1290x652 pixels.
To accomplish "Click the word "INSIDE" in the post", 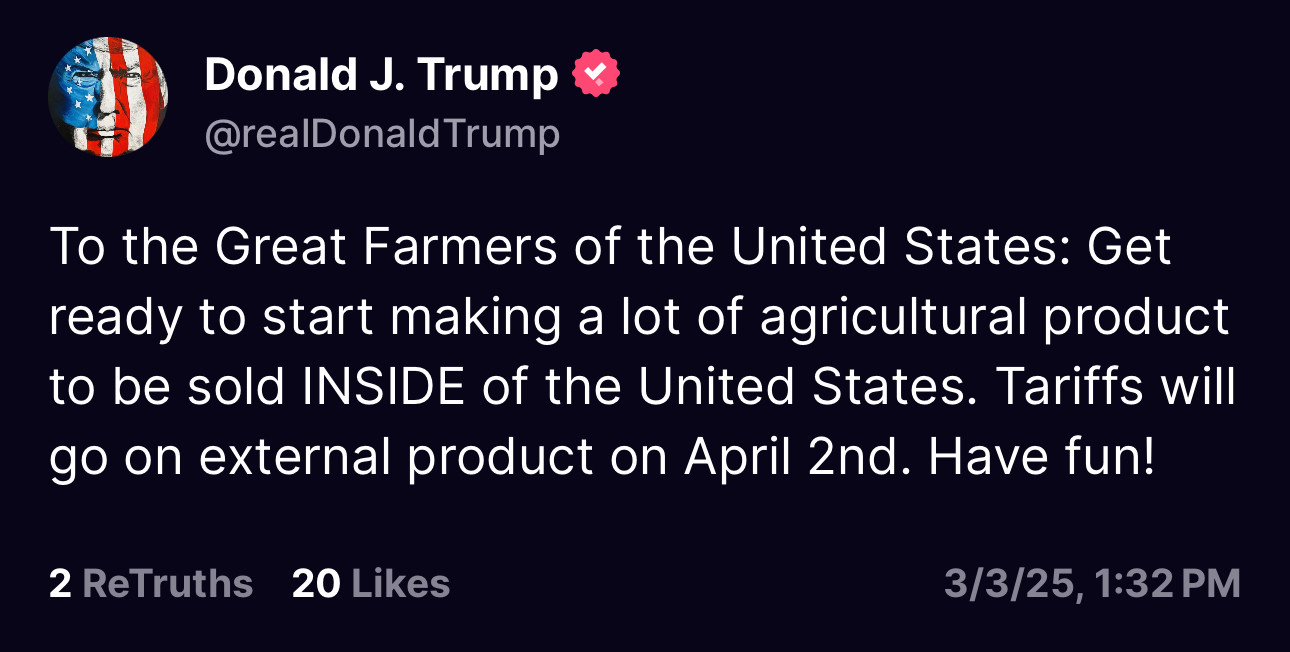I will (x=384, y=388).
